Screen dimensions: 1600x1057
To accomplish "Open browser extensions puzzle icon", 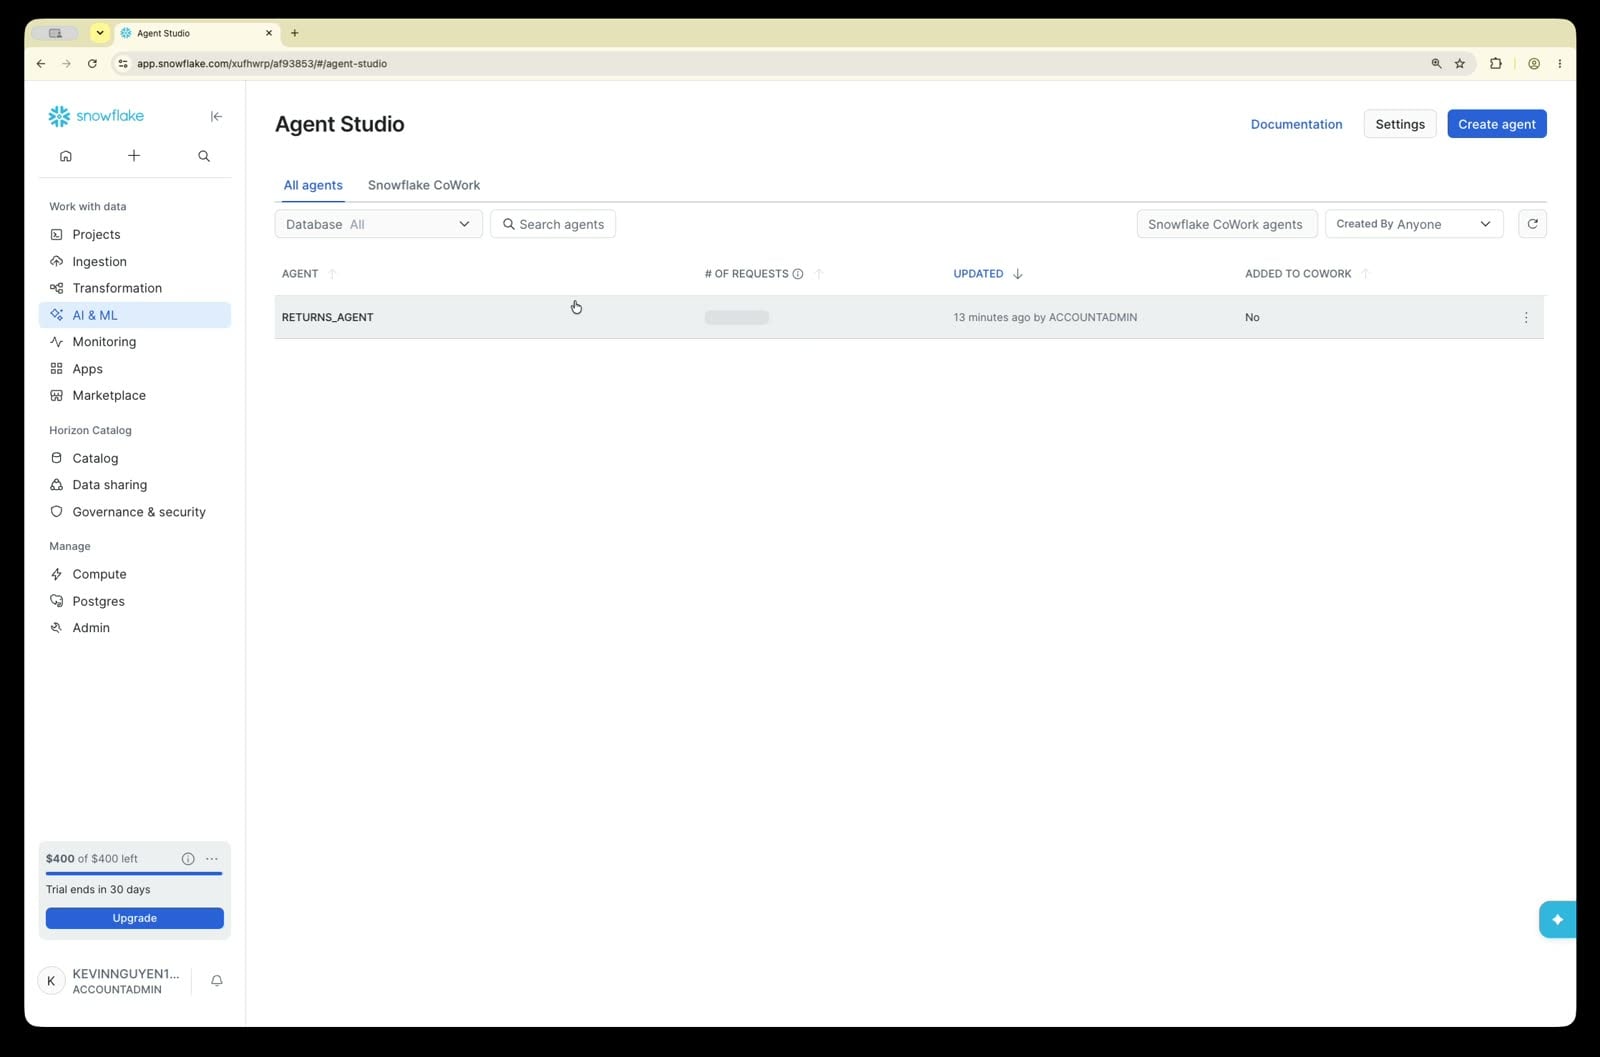I will (x=1496, y=63).
